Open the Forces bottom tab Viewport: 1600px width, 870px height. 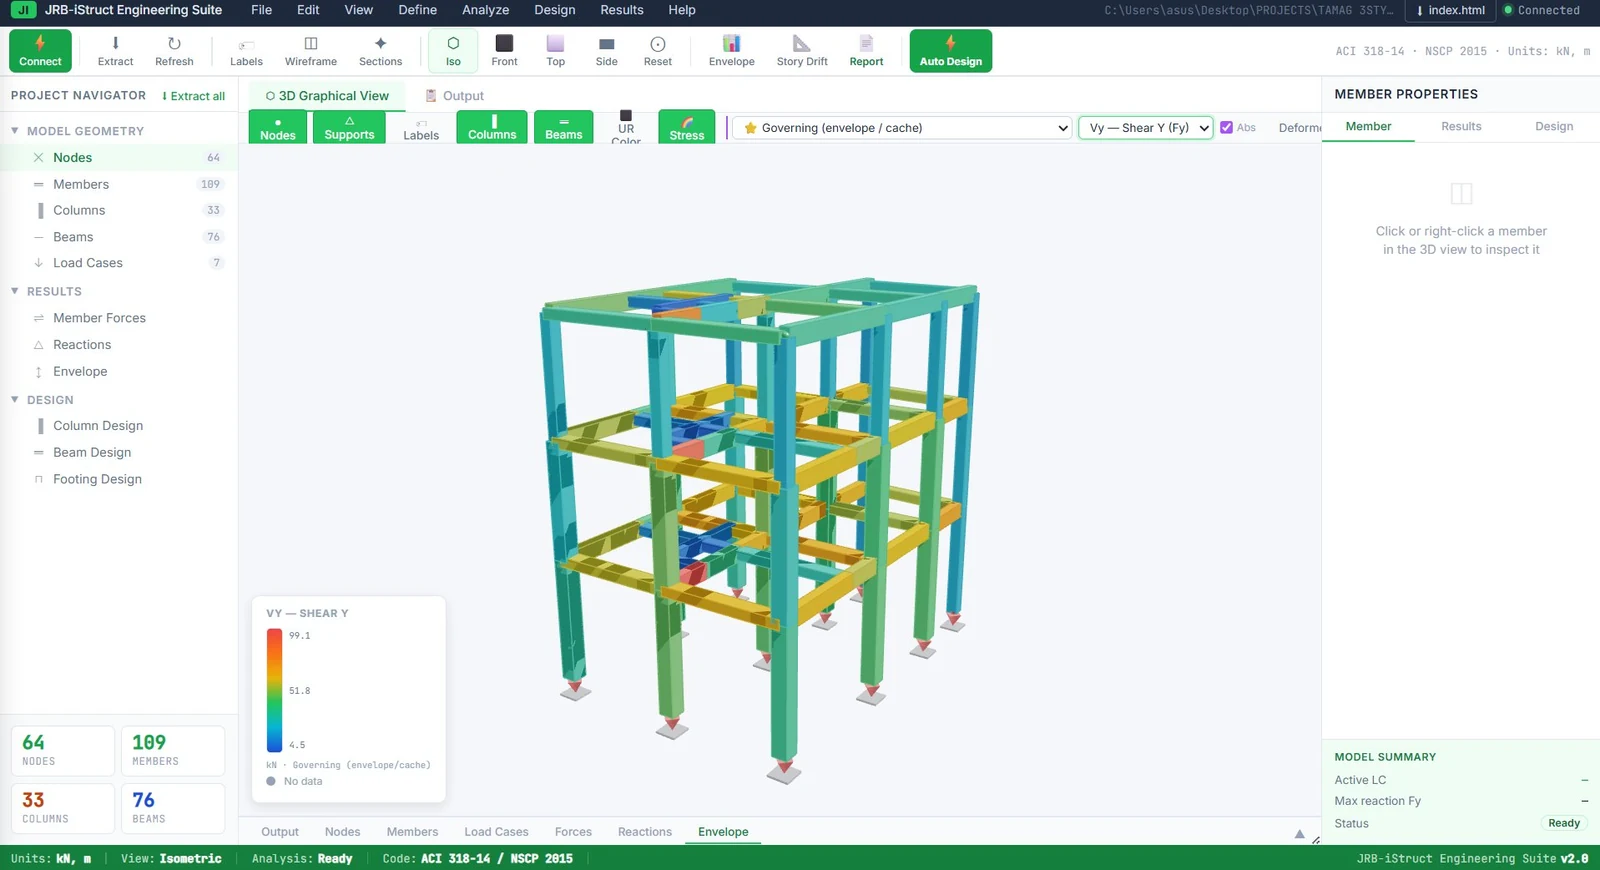tap(573, 832)
